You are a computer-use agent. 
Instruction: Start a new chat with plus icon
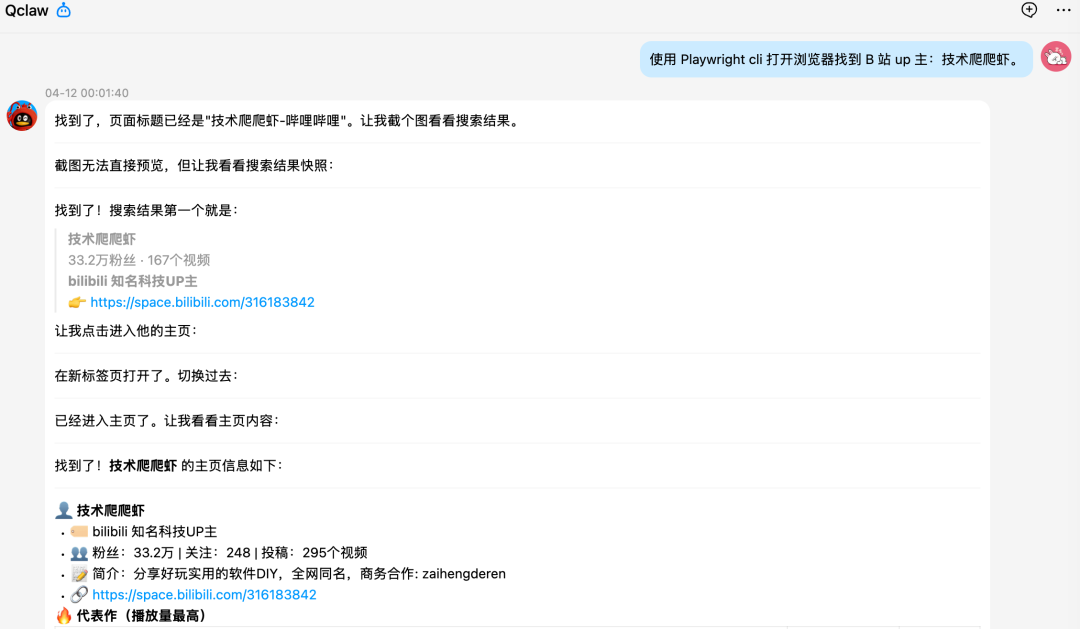pyautogui.click(x=1029, y=10)
